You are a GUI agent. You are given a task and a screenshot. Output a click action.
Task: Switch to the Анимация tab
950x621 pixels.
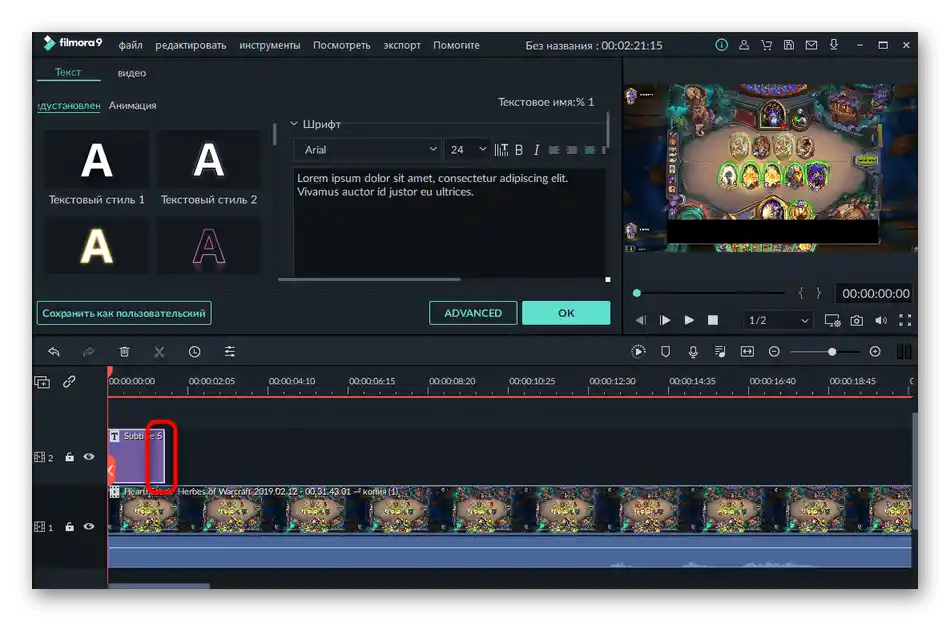click(132, 105)
